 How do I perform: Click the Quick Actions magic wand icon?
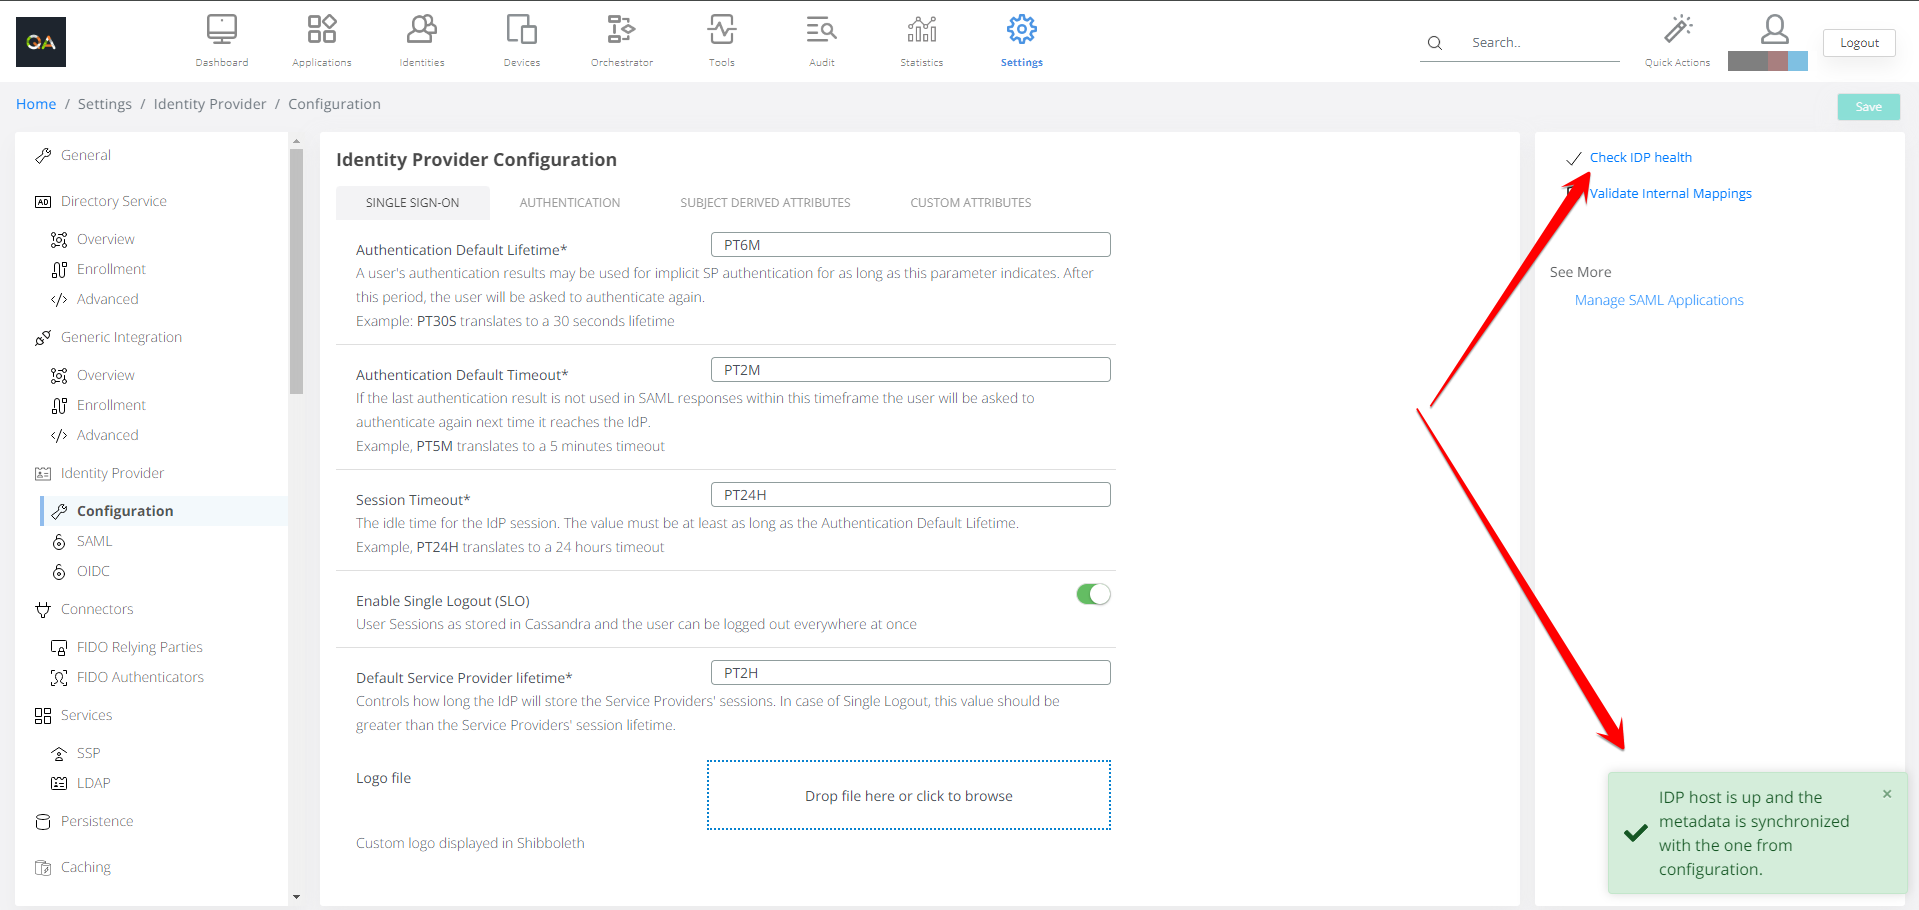(x=1677, y=30)
